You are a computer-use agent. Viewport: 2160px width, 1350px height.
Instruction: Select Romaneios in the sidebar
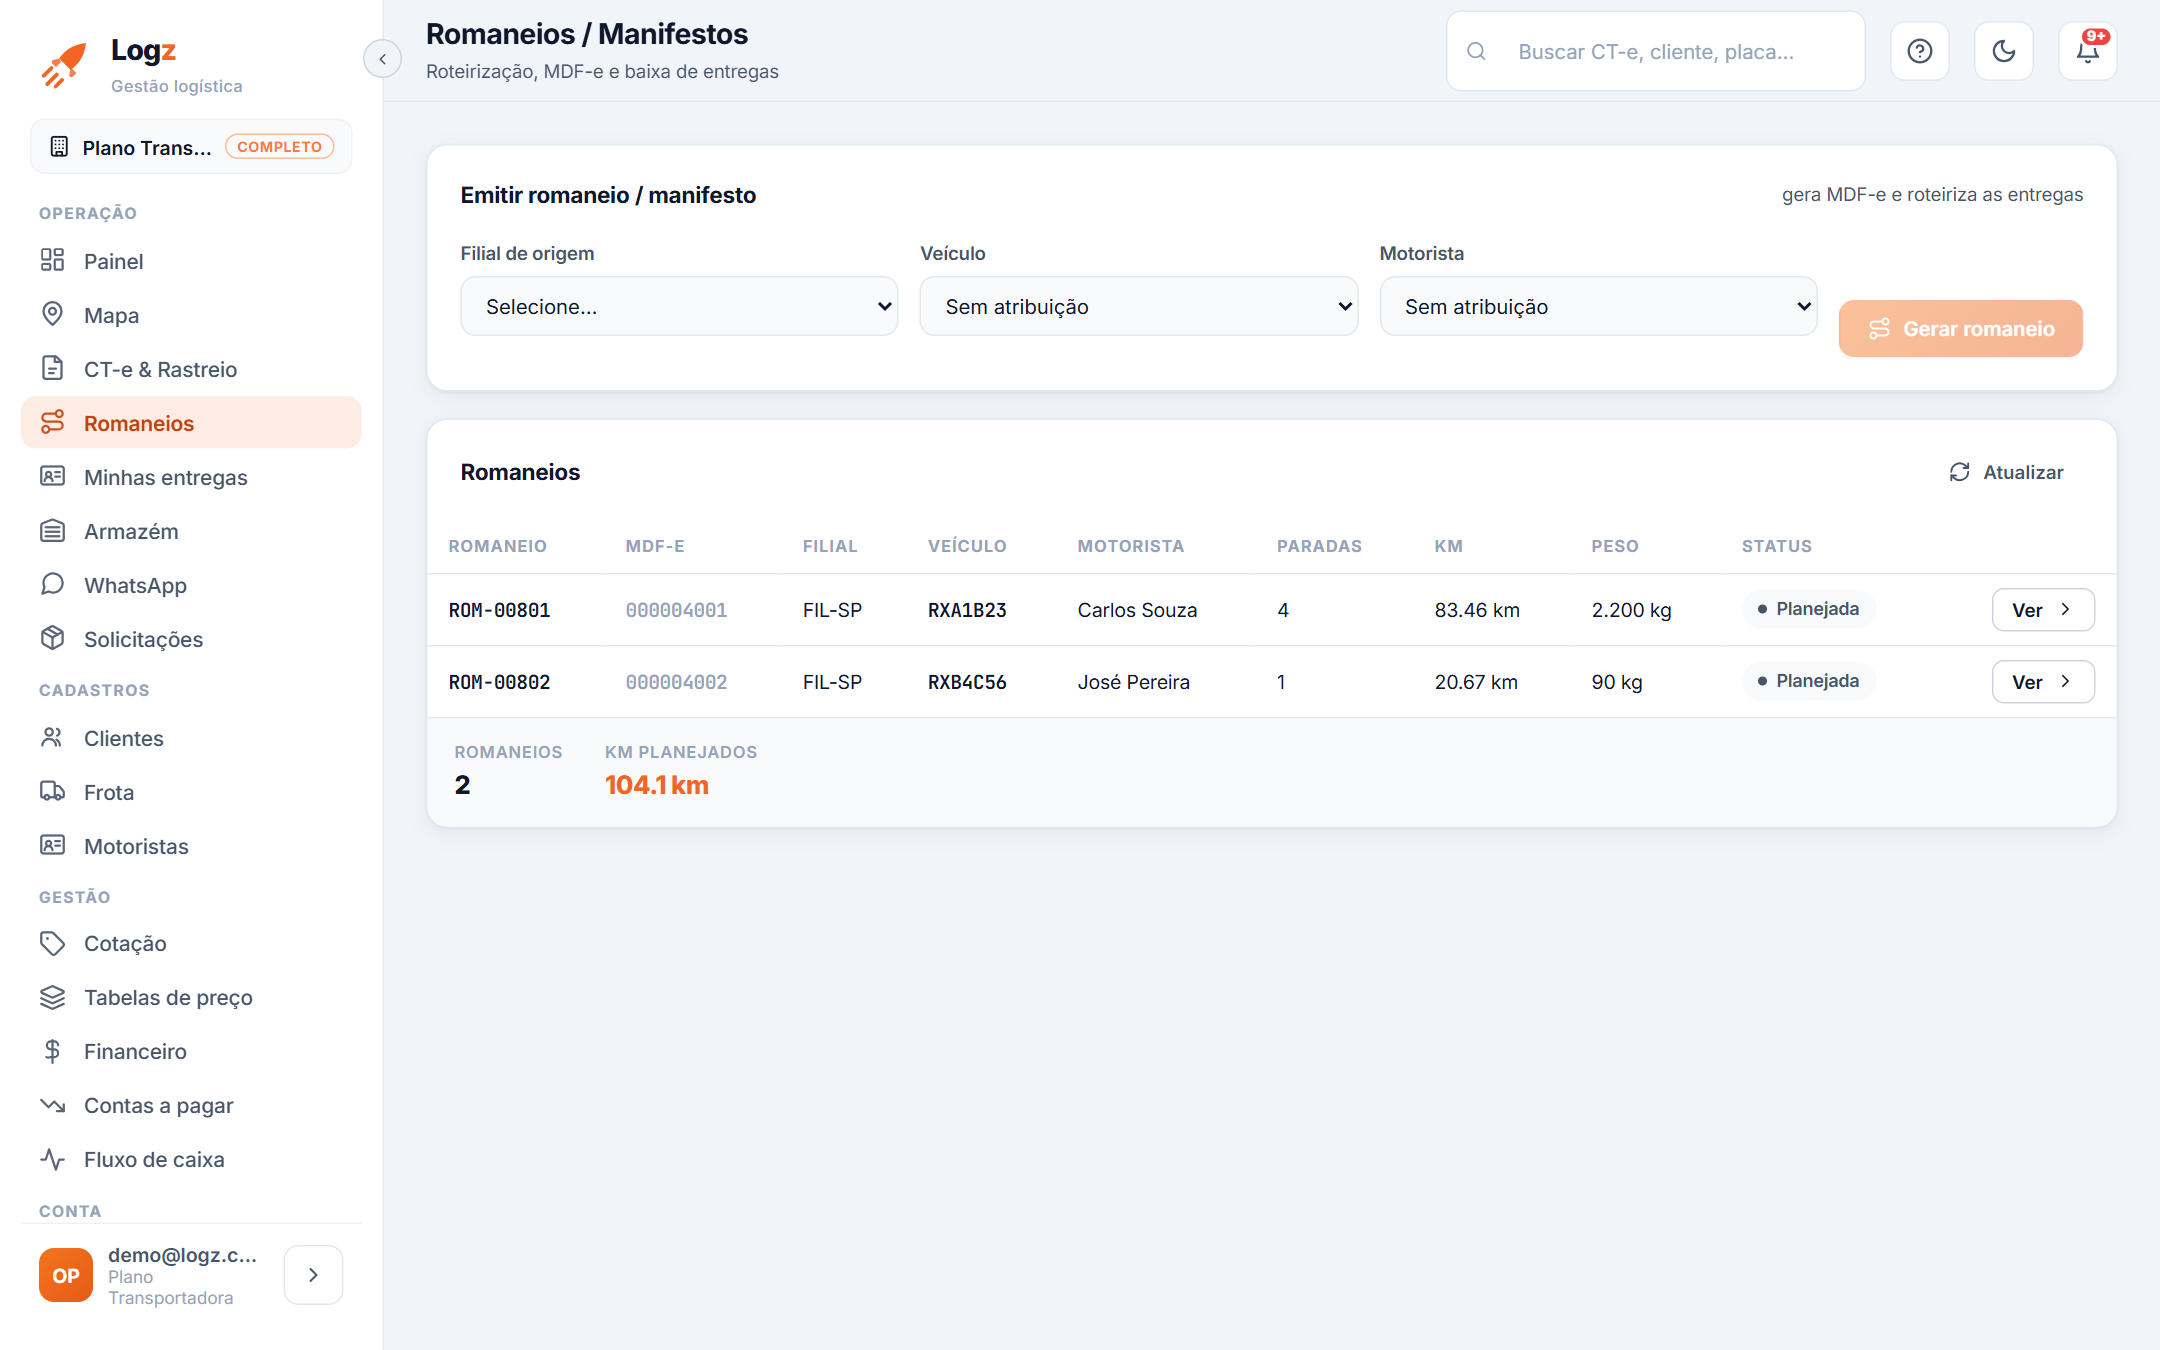click(191, 423)
